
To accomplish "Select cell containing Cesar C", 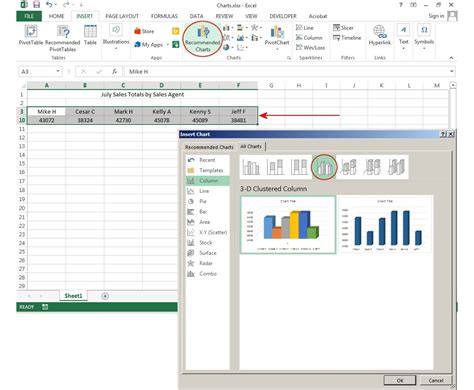I will click(85, 111).
